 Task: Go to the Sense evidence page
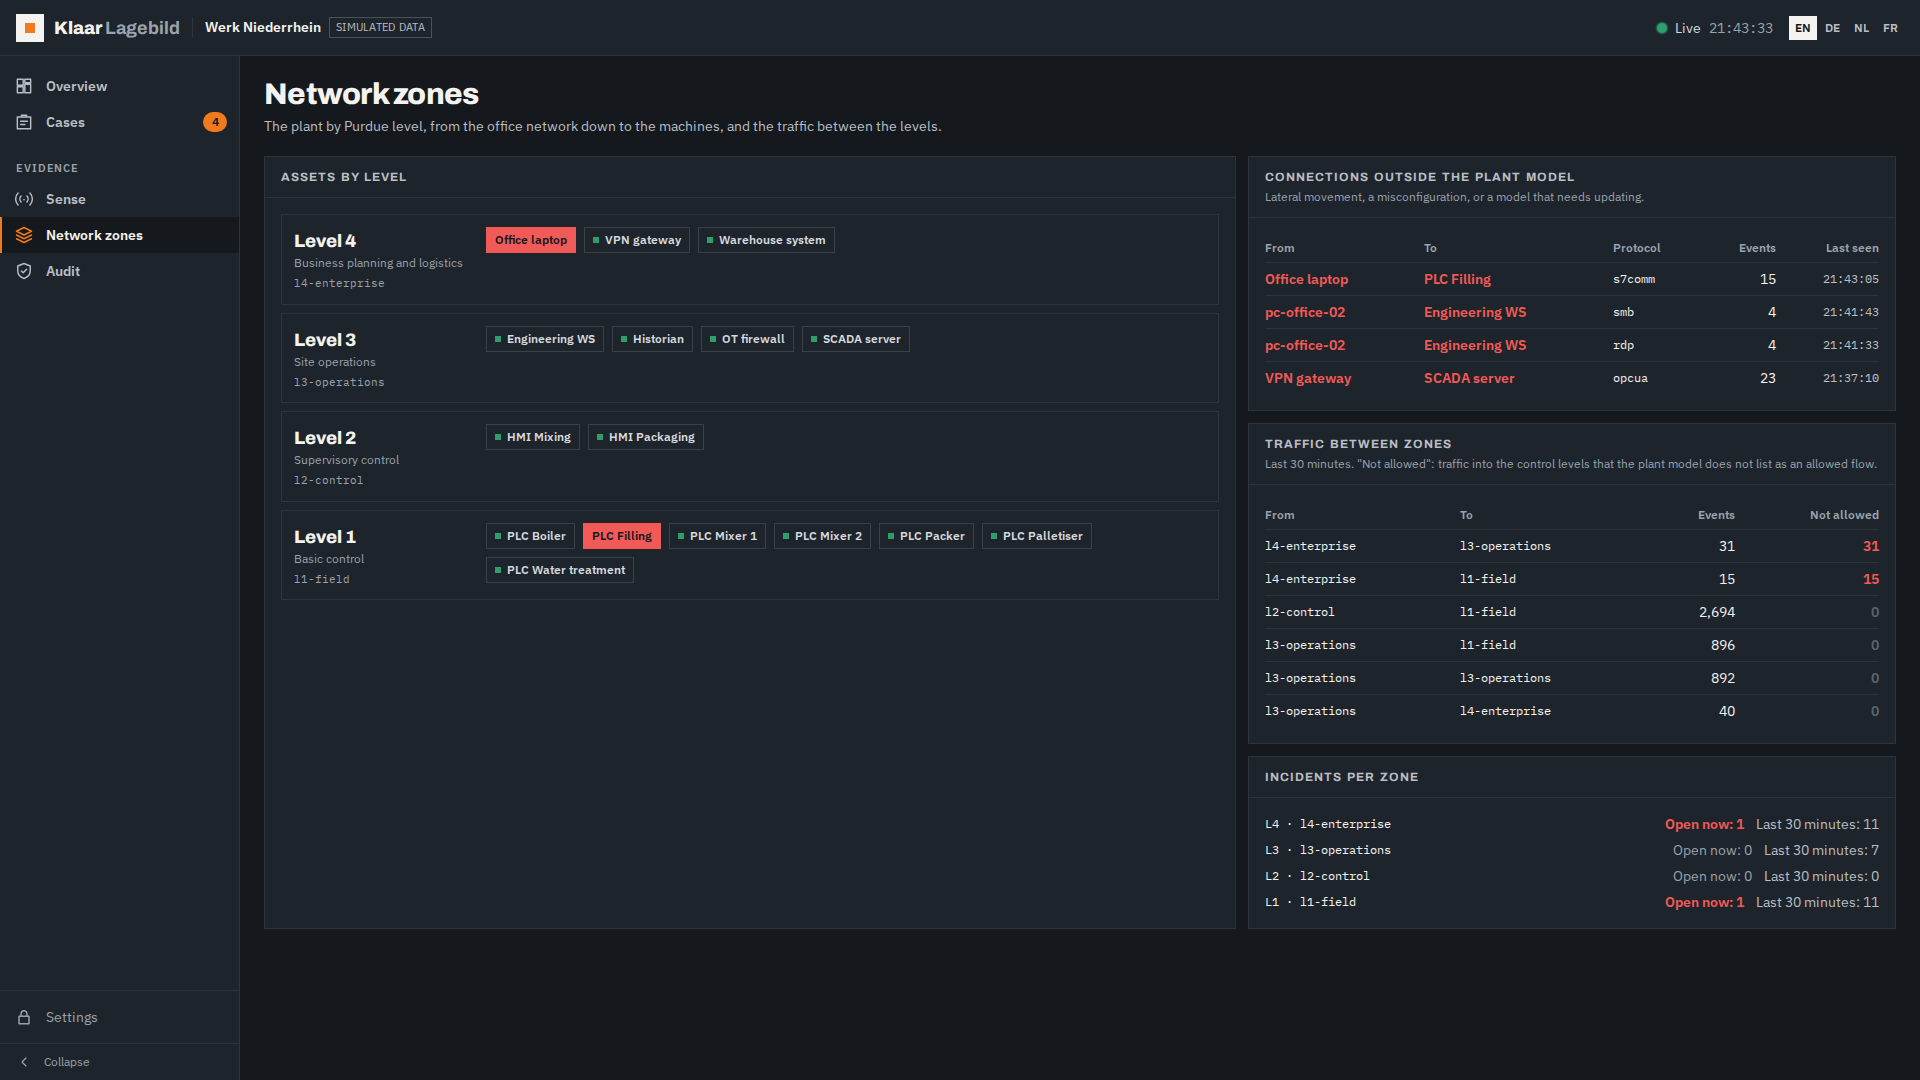point(120,199)
